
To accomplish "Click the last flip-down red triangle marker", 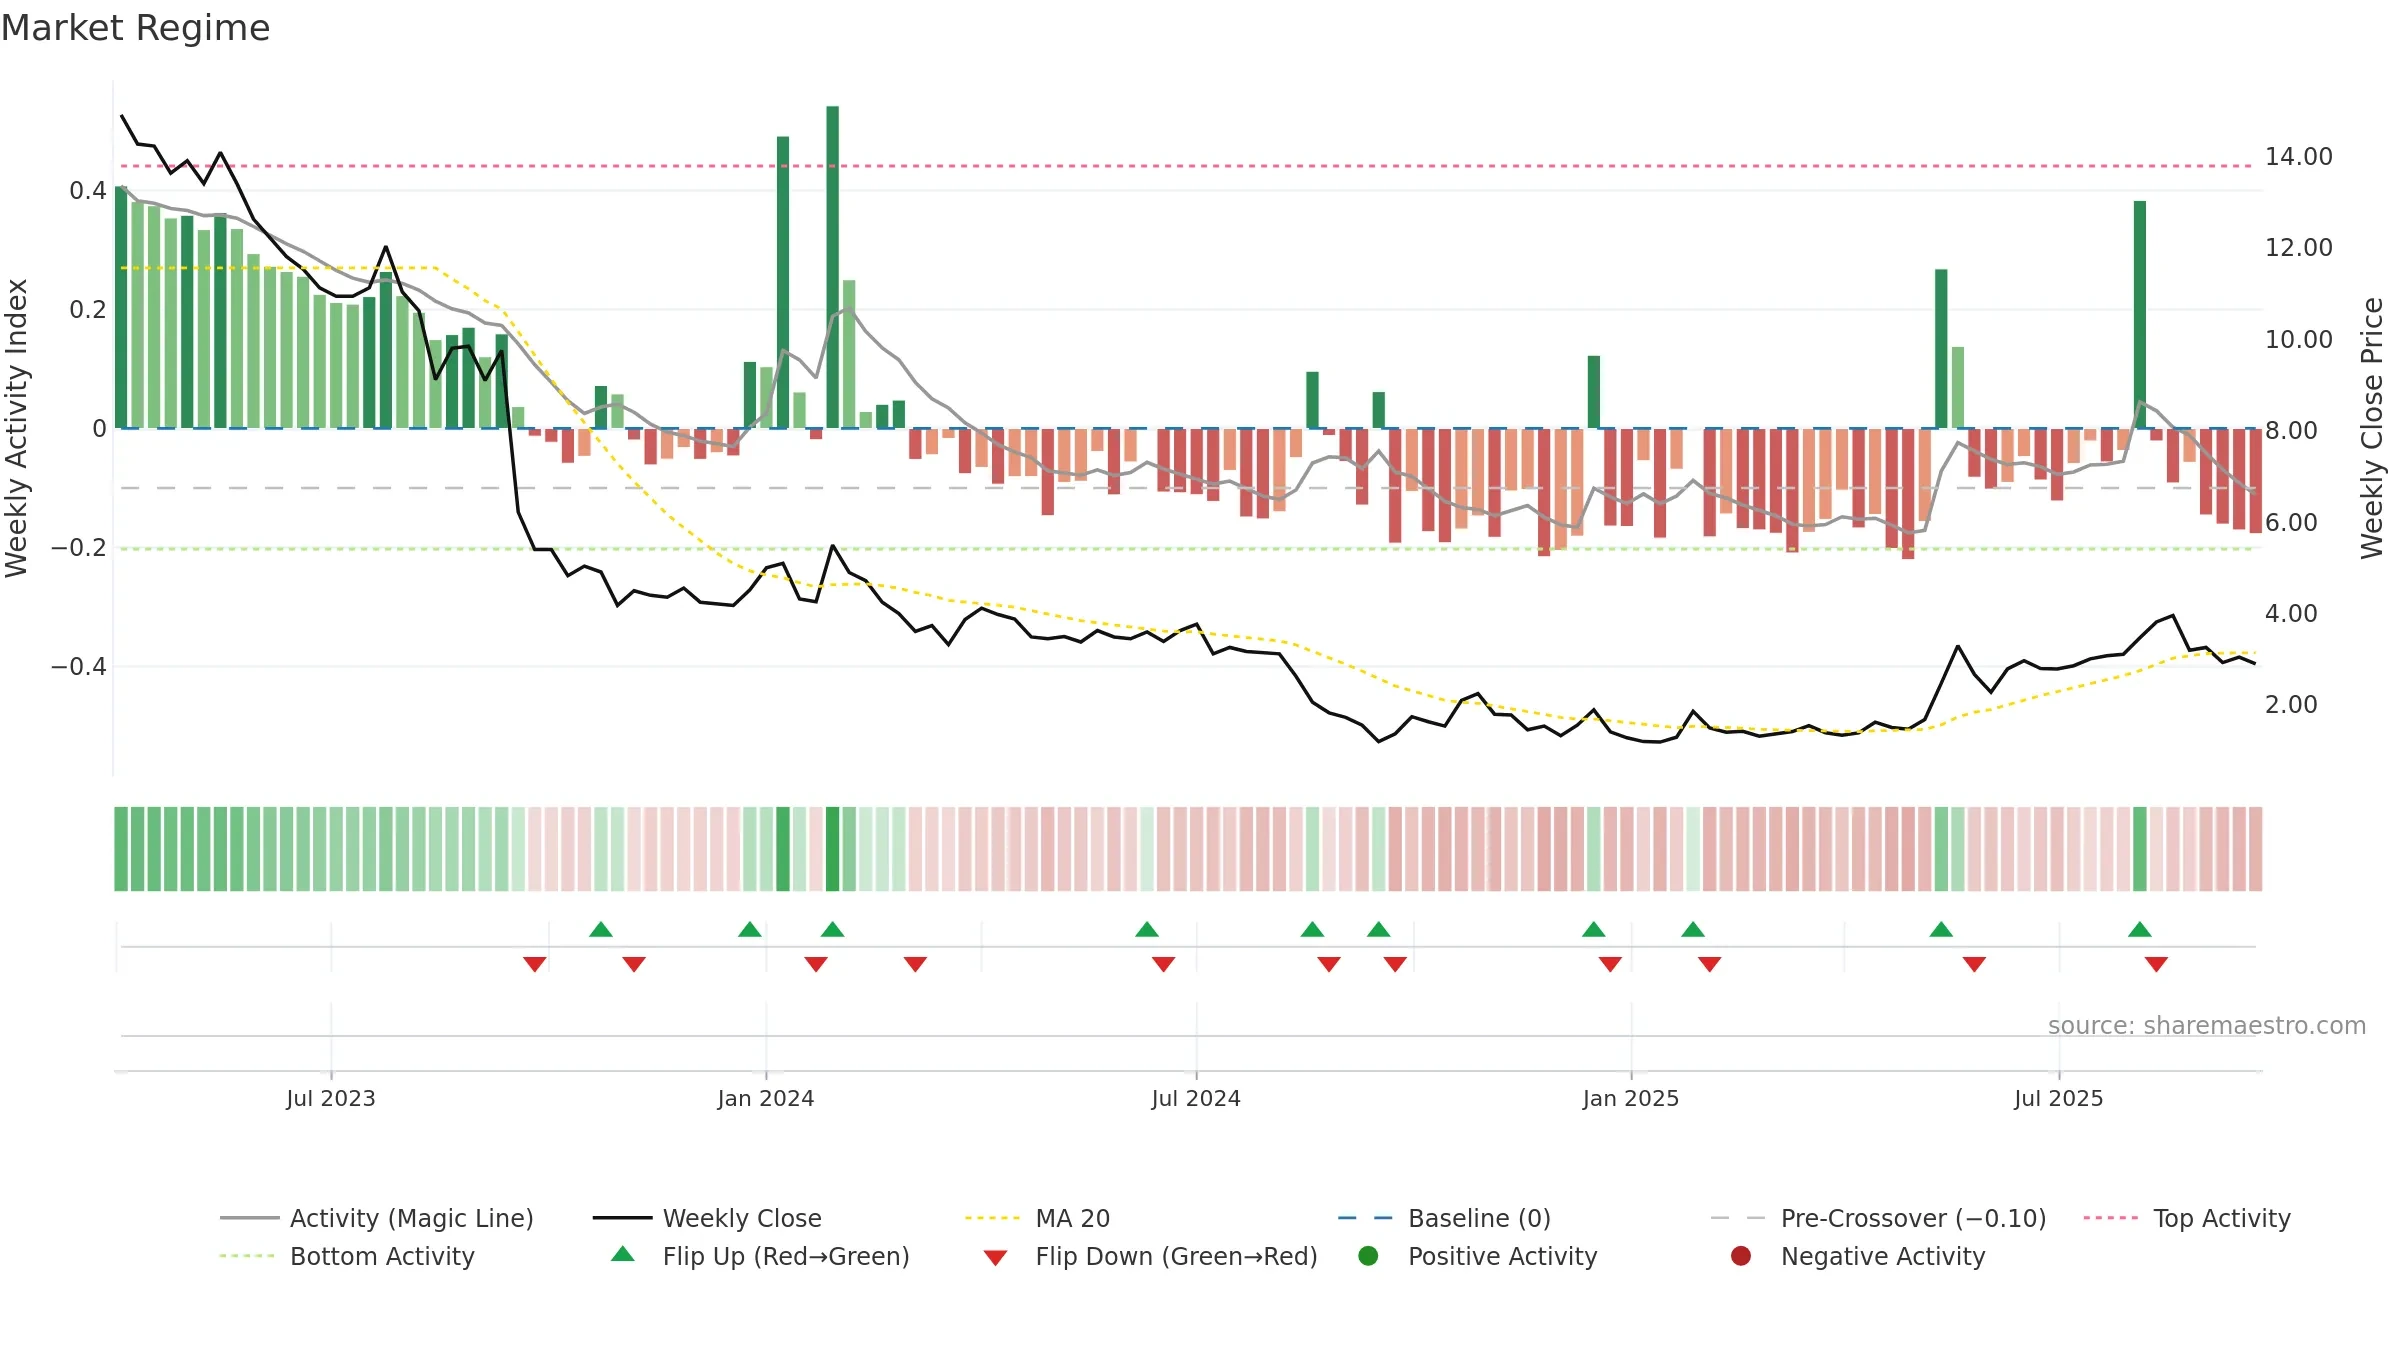I will [2156, 964].
